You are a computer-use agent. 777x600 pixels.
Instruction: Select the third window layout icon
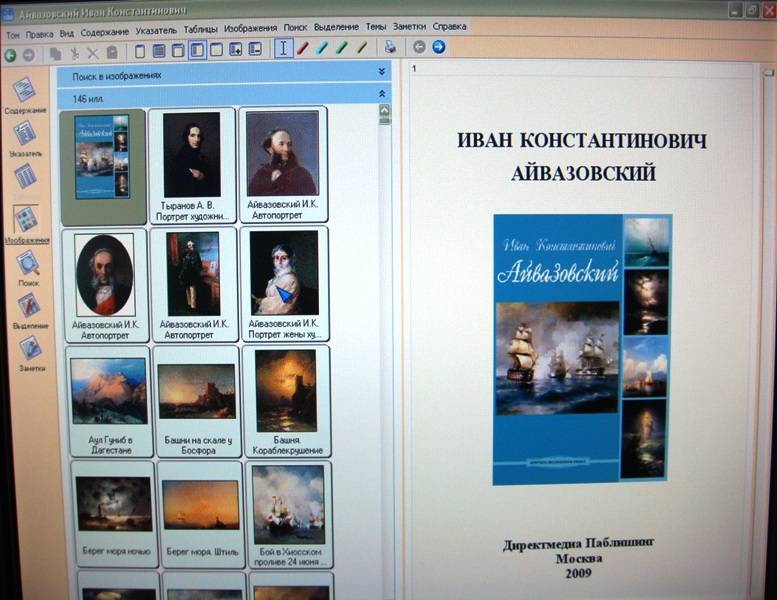178,51
